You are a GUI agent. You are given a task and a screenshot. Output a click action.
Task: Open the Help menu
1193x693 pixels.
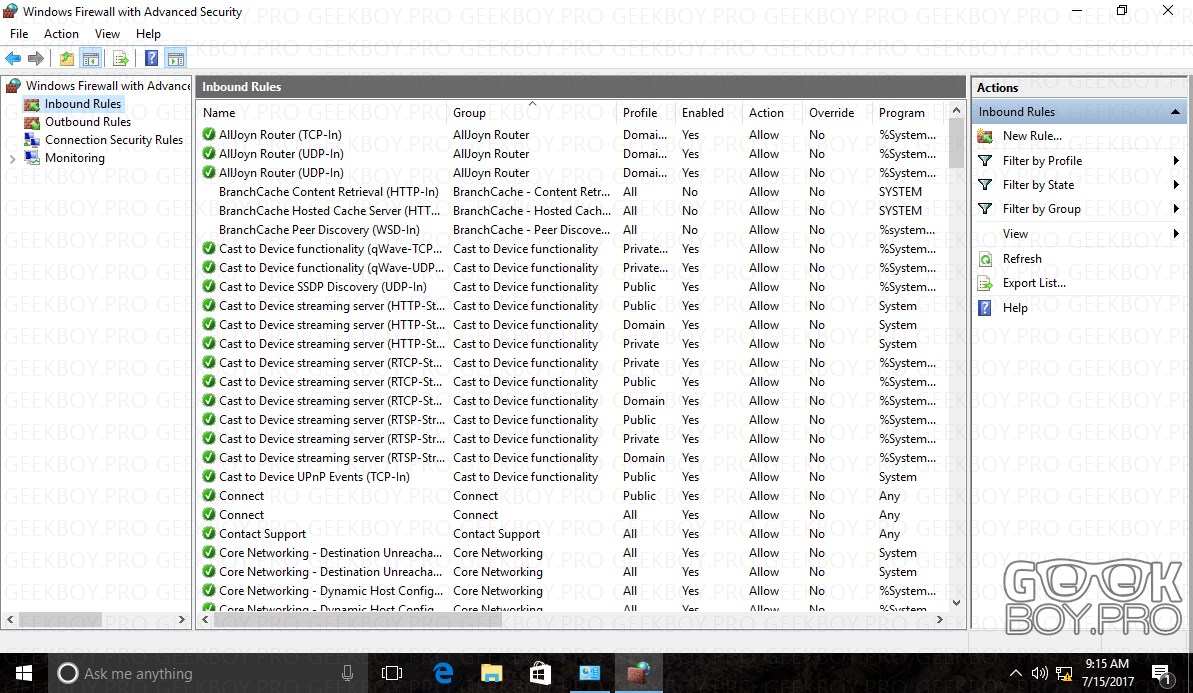point(148,33)
